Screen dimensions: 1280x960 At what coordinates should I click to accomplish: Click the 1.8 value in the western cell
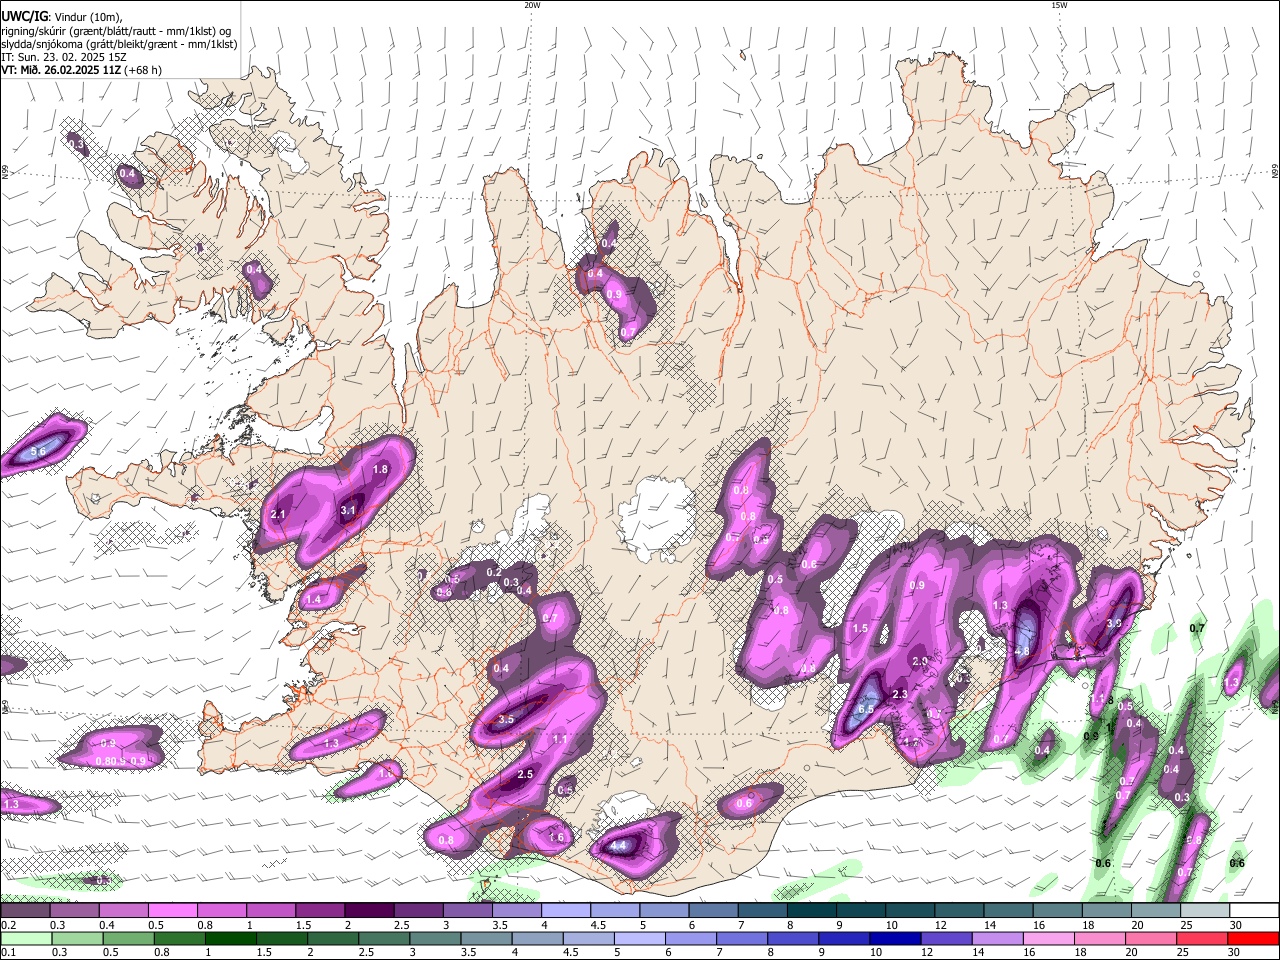pyautogui.click(x=380, y=469)
